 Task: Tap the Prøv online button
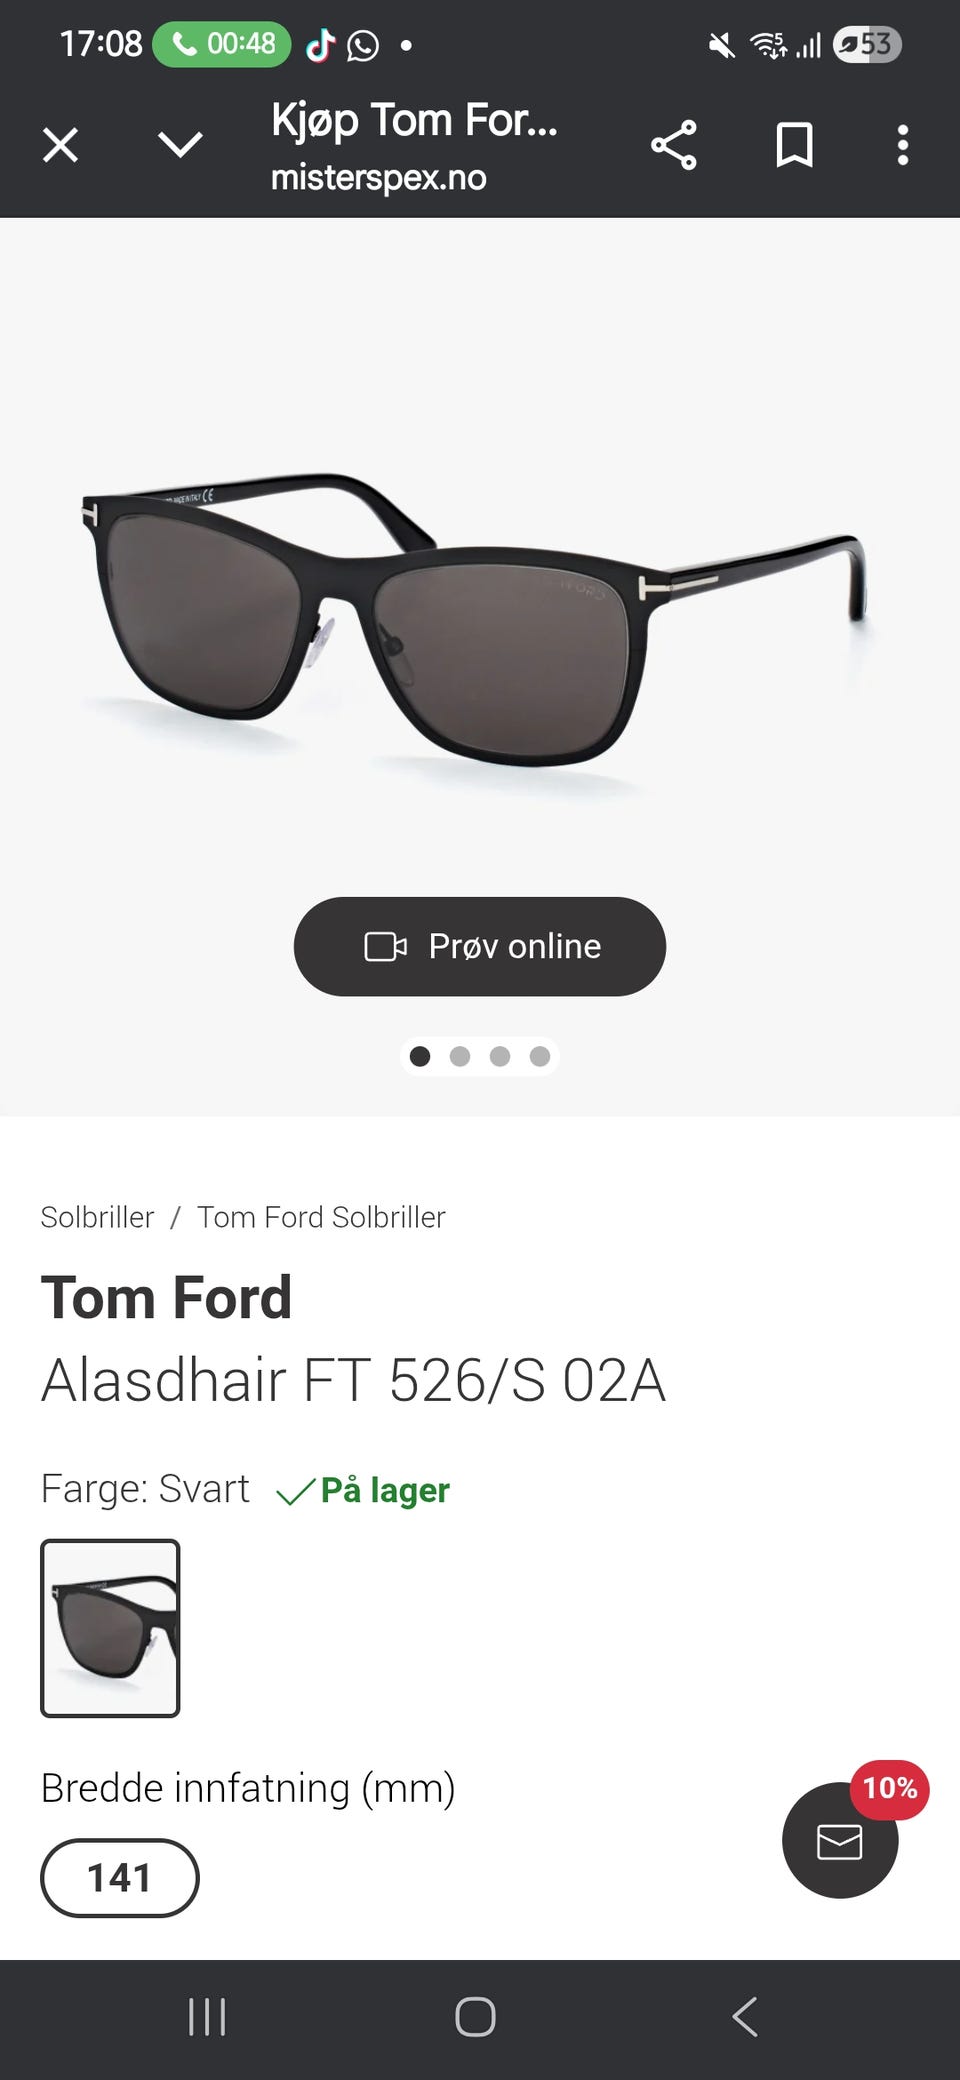click(x=480, y=946)
